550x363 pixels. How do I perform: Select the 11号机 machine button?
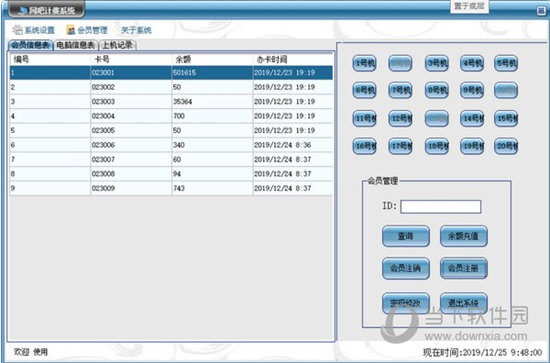[364, 119]
